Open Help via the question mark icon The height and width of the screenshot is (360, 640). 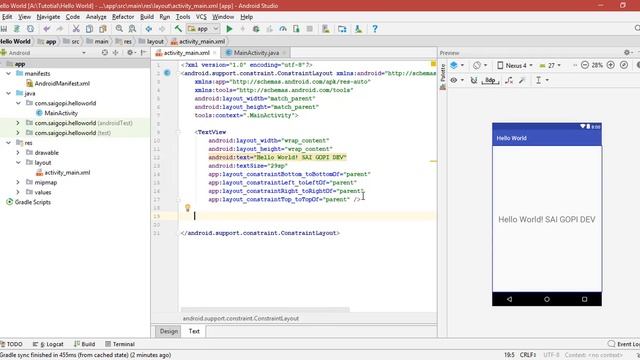pos(375,29)
